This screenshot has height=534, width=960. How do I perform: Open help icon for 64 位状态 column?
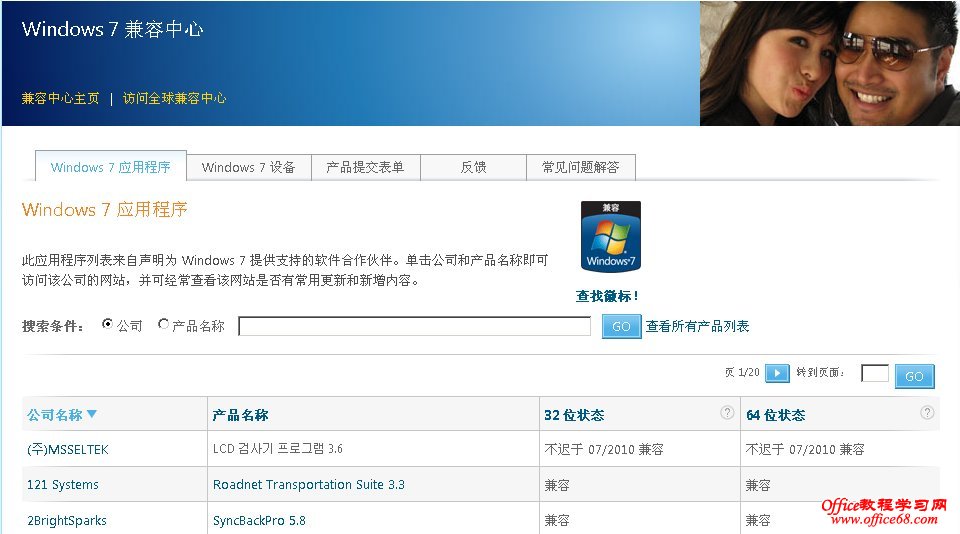[927, 413]
